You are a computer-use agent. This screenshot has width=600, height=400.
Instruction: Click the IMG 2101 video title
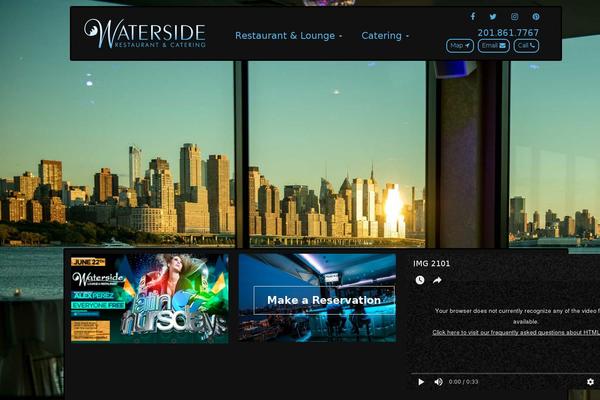tap(431, 263)
